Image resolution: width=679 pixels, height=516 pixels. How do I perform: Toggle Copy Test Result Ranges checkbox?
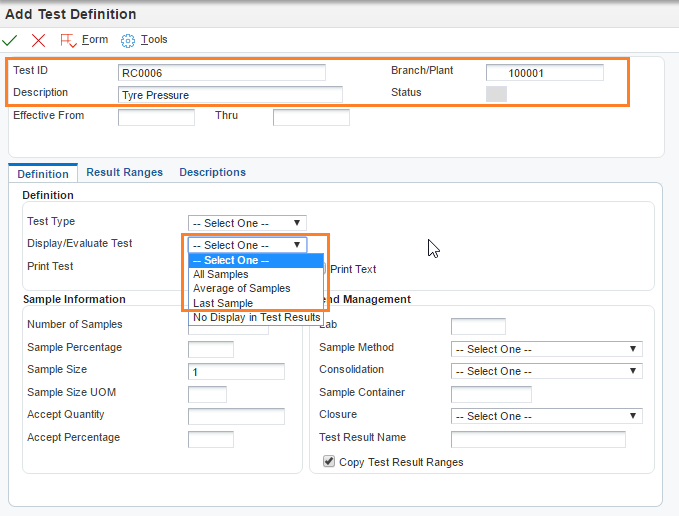pos(329,462)
